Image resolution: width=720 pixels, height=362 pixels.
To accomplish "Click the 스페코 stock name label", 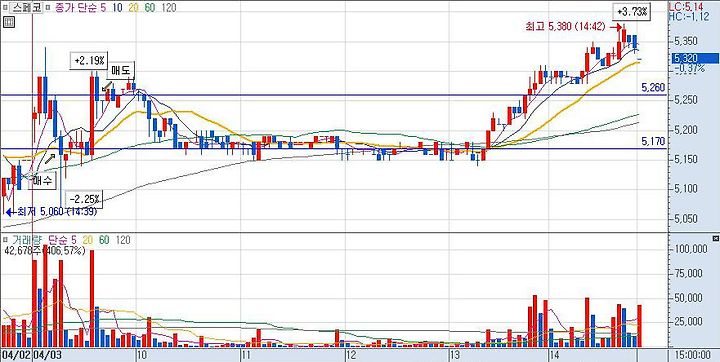I will point(27,7).
